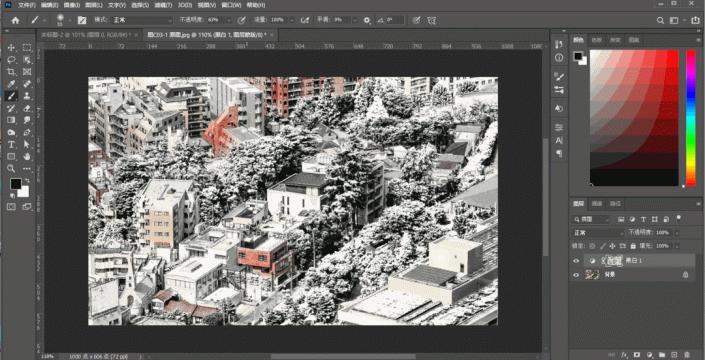Select the Crop tool
Viewport: 705px width, 360px height.
pyautogui.click(x=12, y=72)
